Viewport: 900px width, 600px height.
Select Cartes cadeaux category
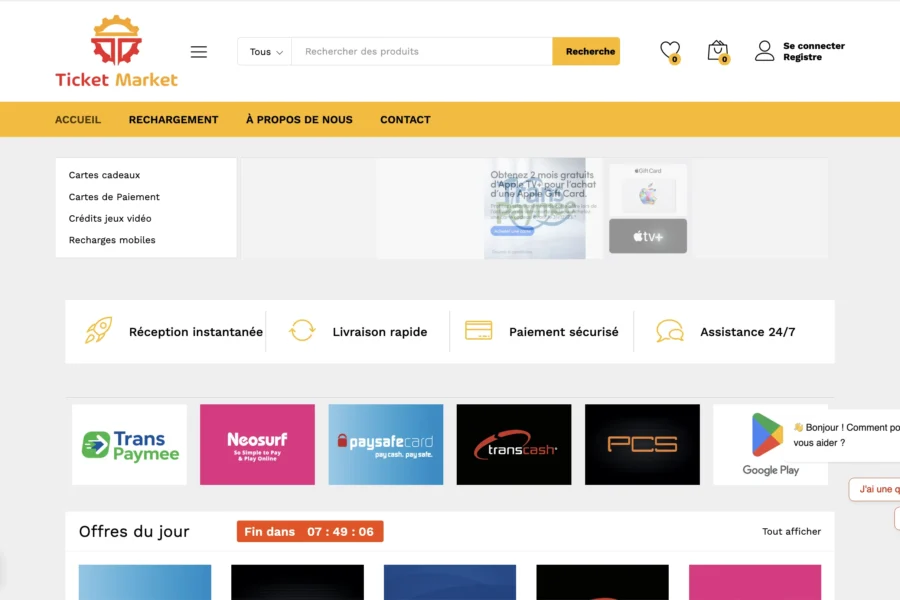[x=104, y=175]
